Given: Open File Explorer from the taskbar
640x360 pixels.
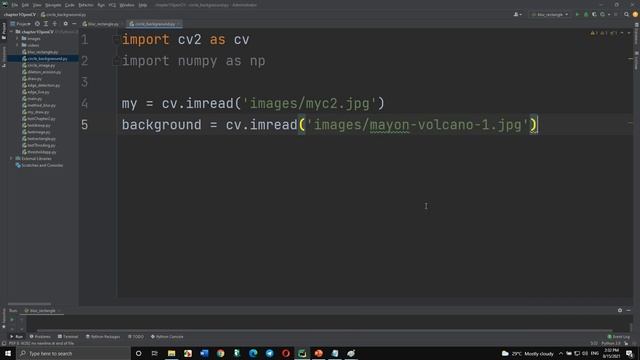Looking at the screenshot, I should 171,353.
